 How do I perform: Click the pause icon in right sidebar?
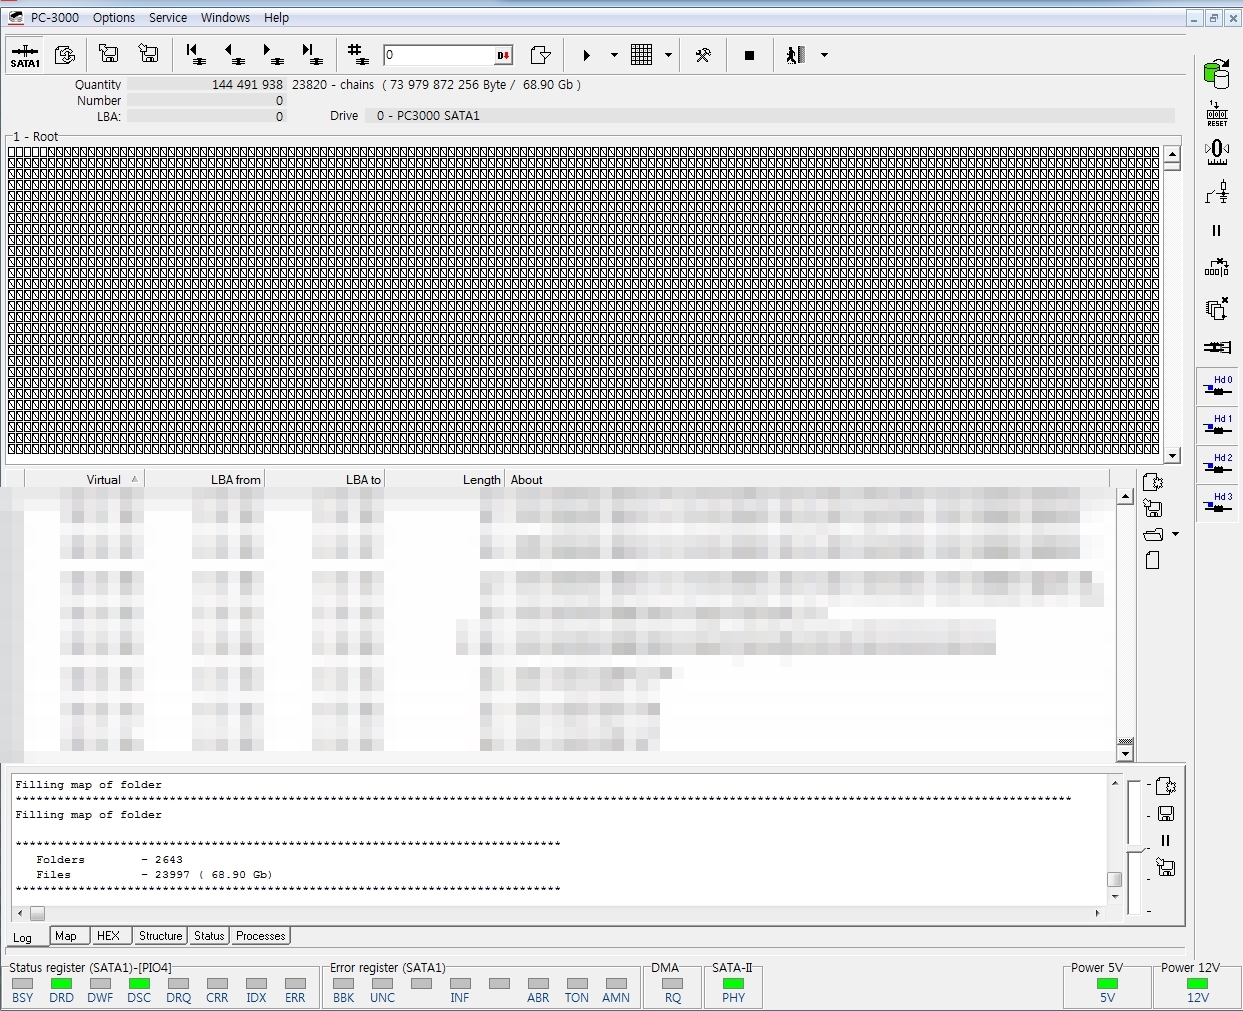(1217, 230)
